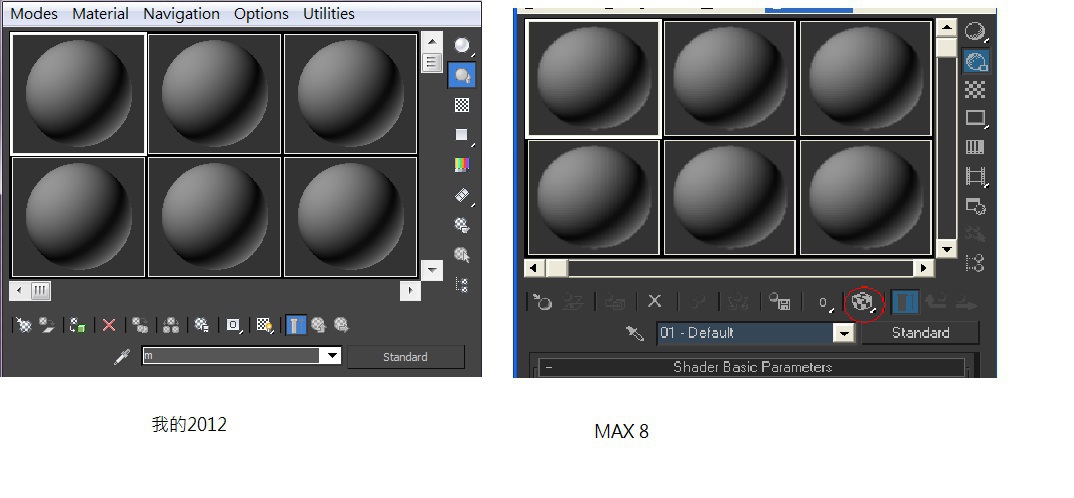Click the red X Reset Map icon

pyautogui.click(x=109, y=325)
